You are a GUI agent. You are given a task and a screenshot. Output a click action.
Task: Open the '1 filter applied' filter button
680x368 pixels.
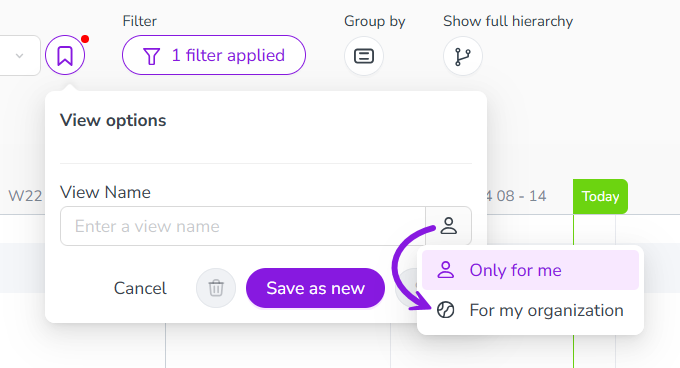[x=214, y=55]
